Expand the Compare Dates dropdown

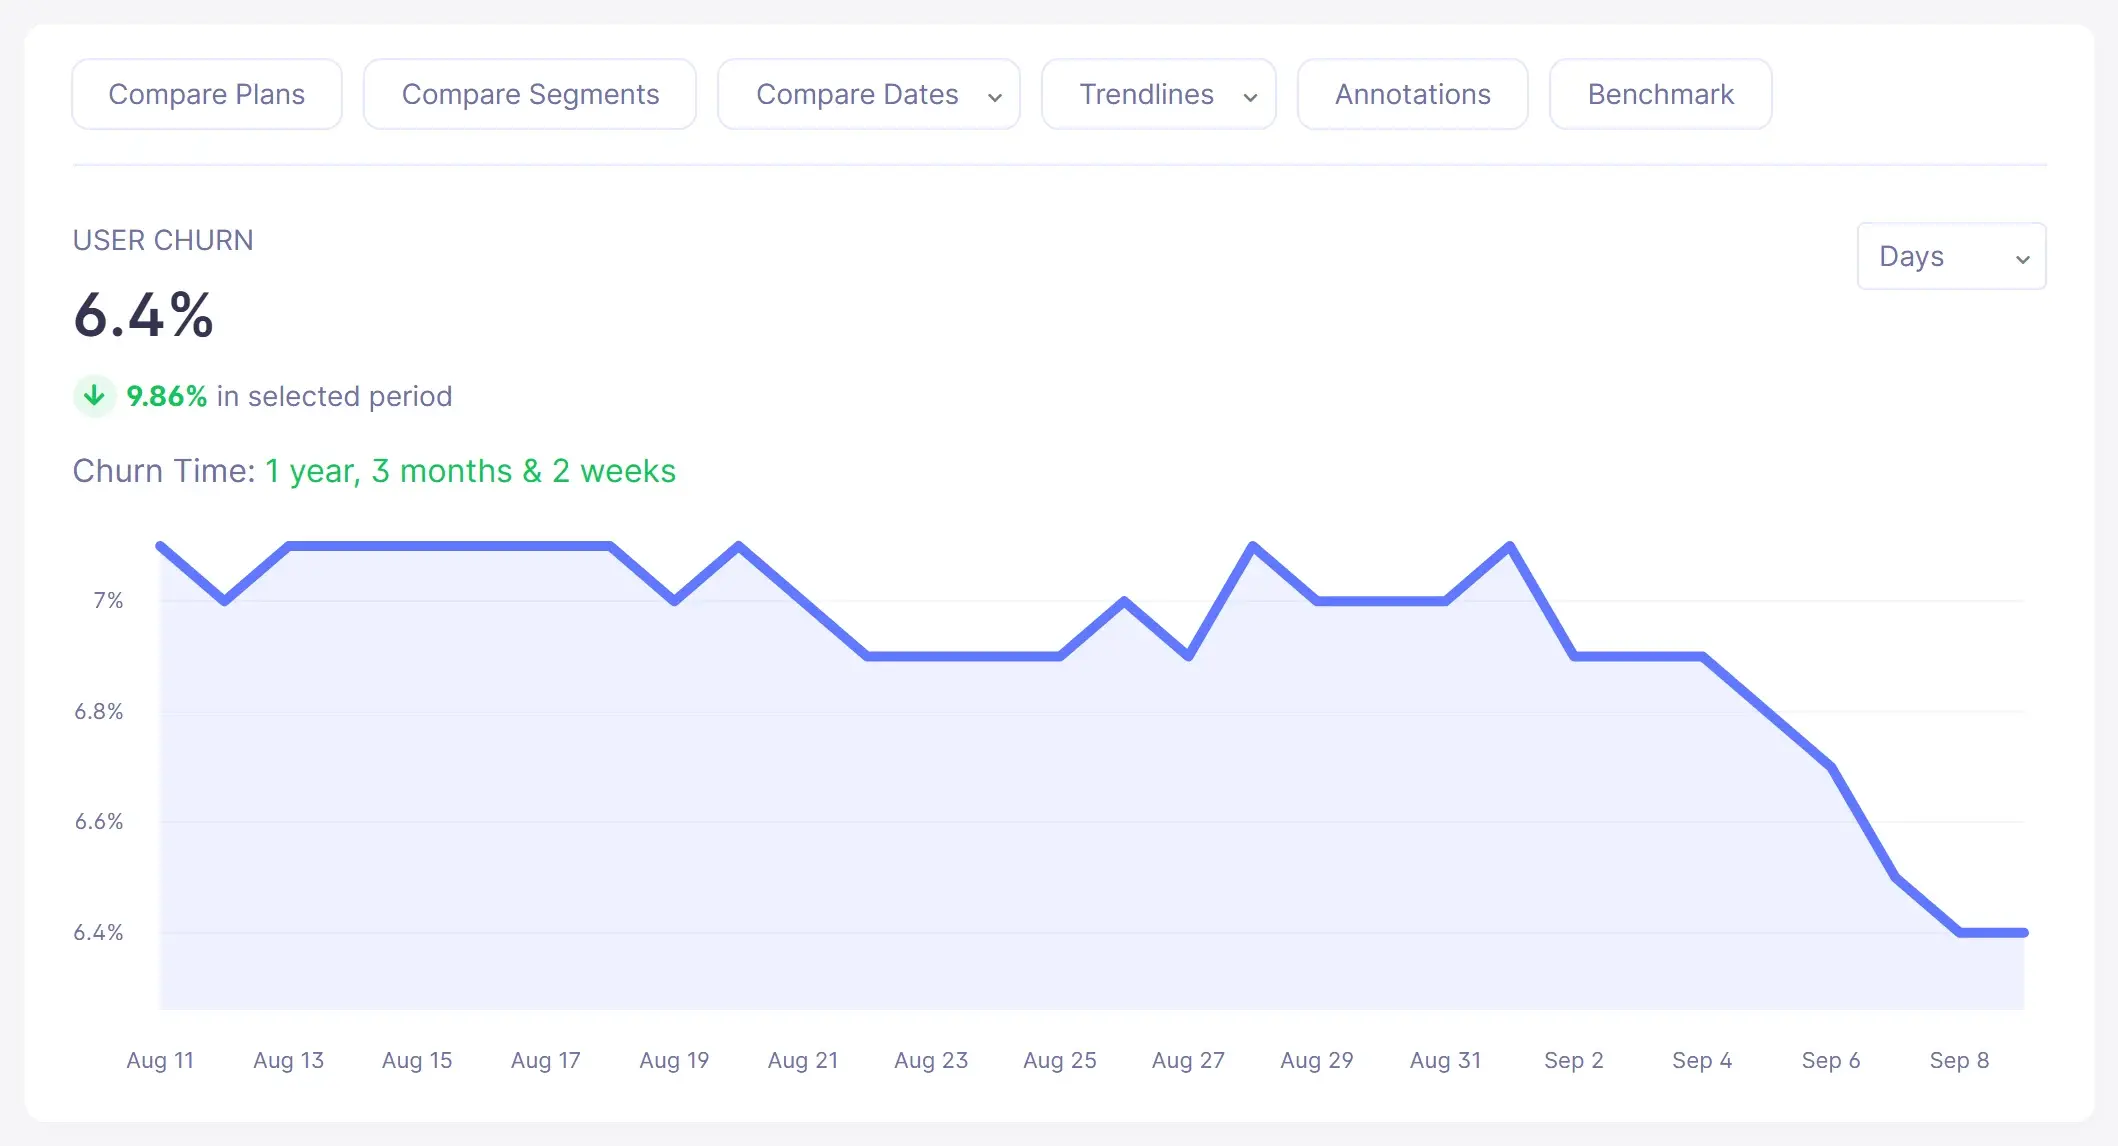pyautogui.click(x=869, y=94)
